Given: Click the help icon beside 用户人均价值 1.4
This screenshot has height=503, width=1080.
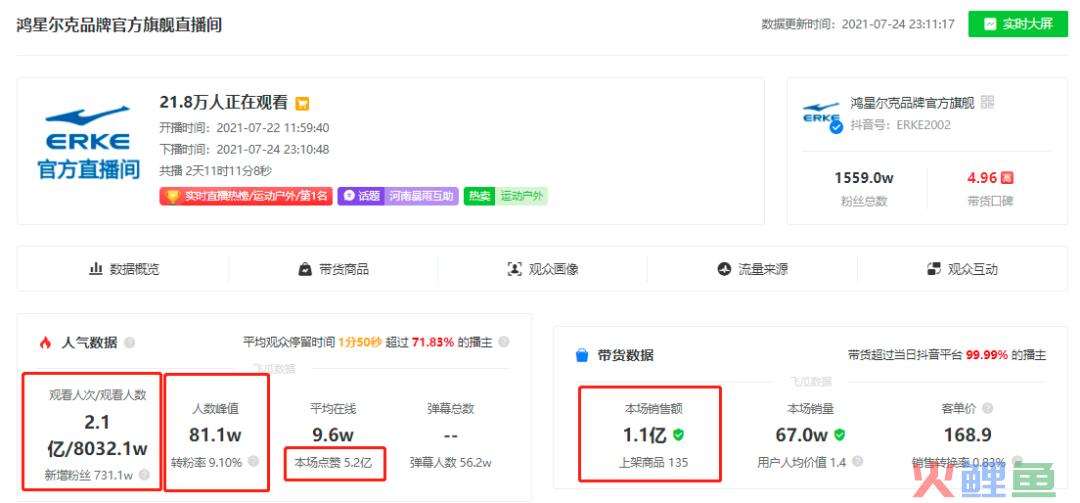Looking at the screenshot, I should click(x=857, y=462).
